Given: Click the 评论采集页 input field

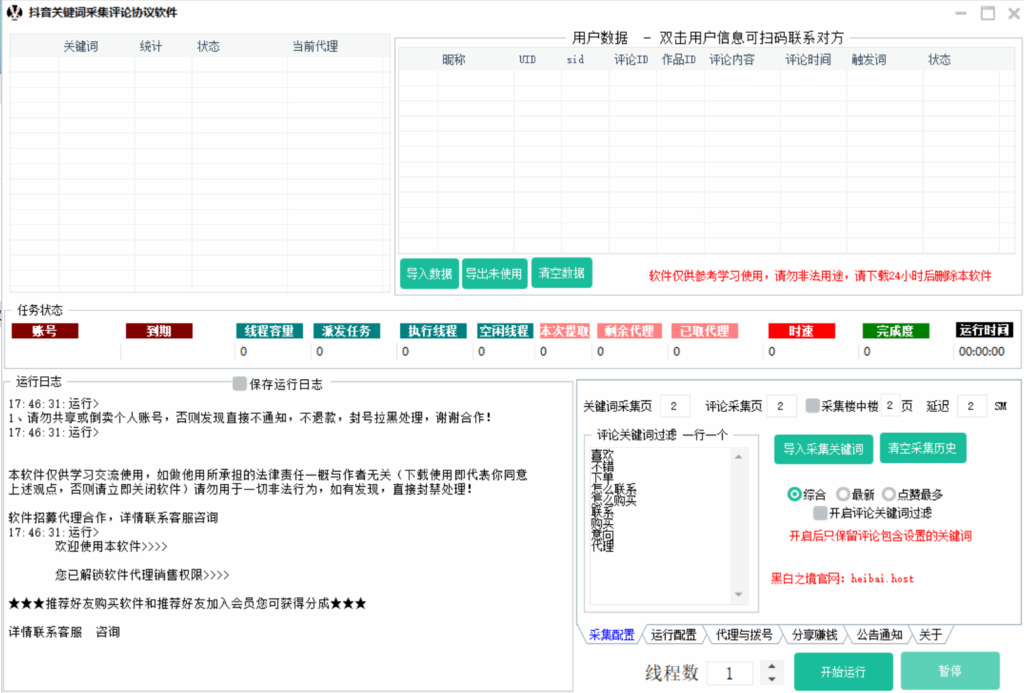Looking at the screenshot, I should coord(781,406).
